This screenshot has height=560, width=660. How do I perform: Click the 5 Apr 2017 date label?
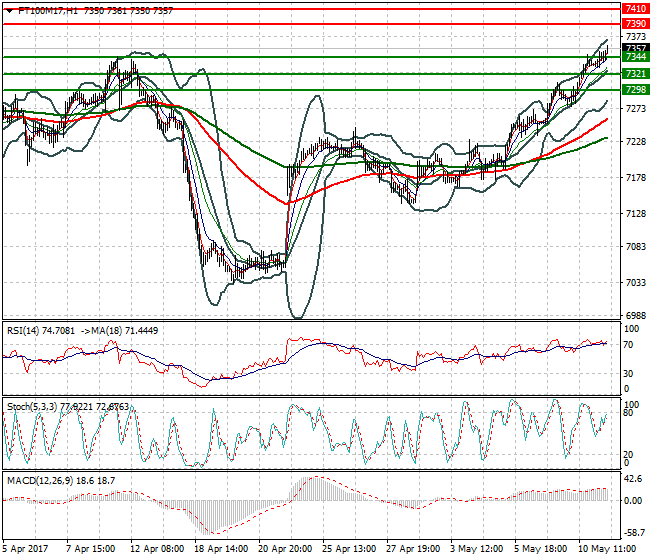tap(25, 549)
